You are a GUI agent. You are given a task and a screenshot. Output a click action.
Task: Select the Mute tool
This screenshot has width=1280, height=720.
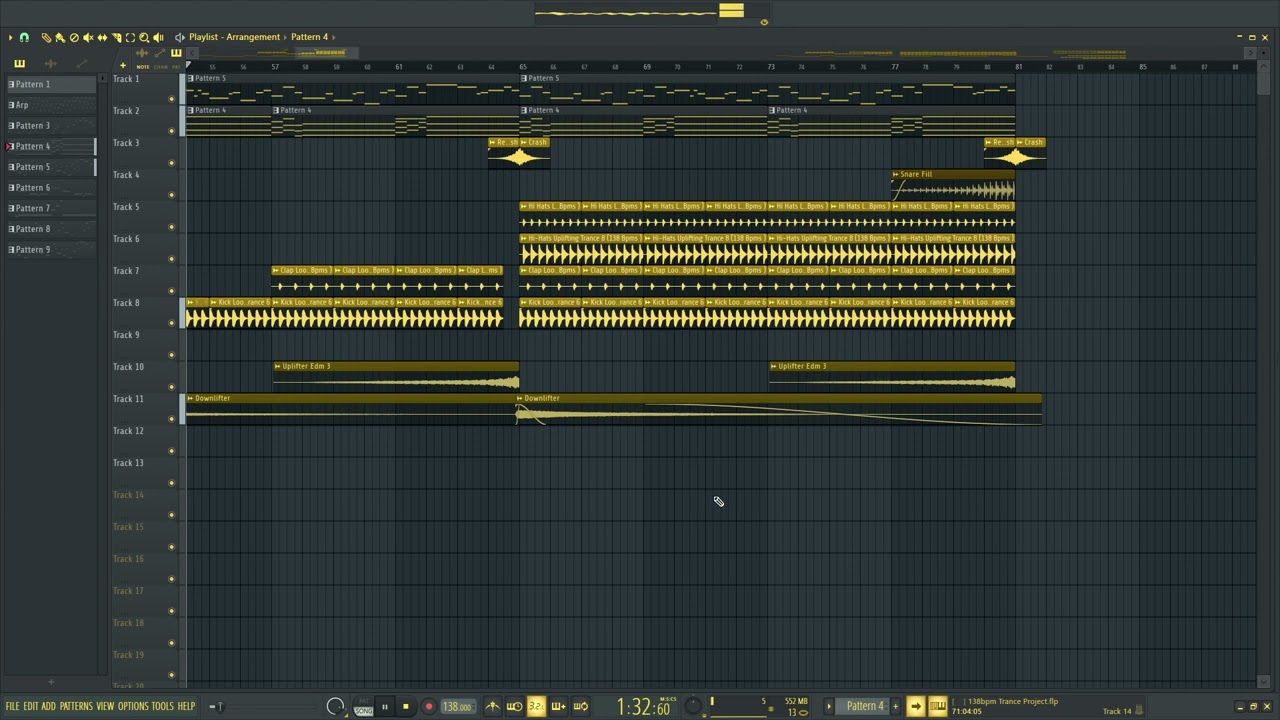coord(88,37)
